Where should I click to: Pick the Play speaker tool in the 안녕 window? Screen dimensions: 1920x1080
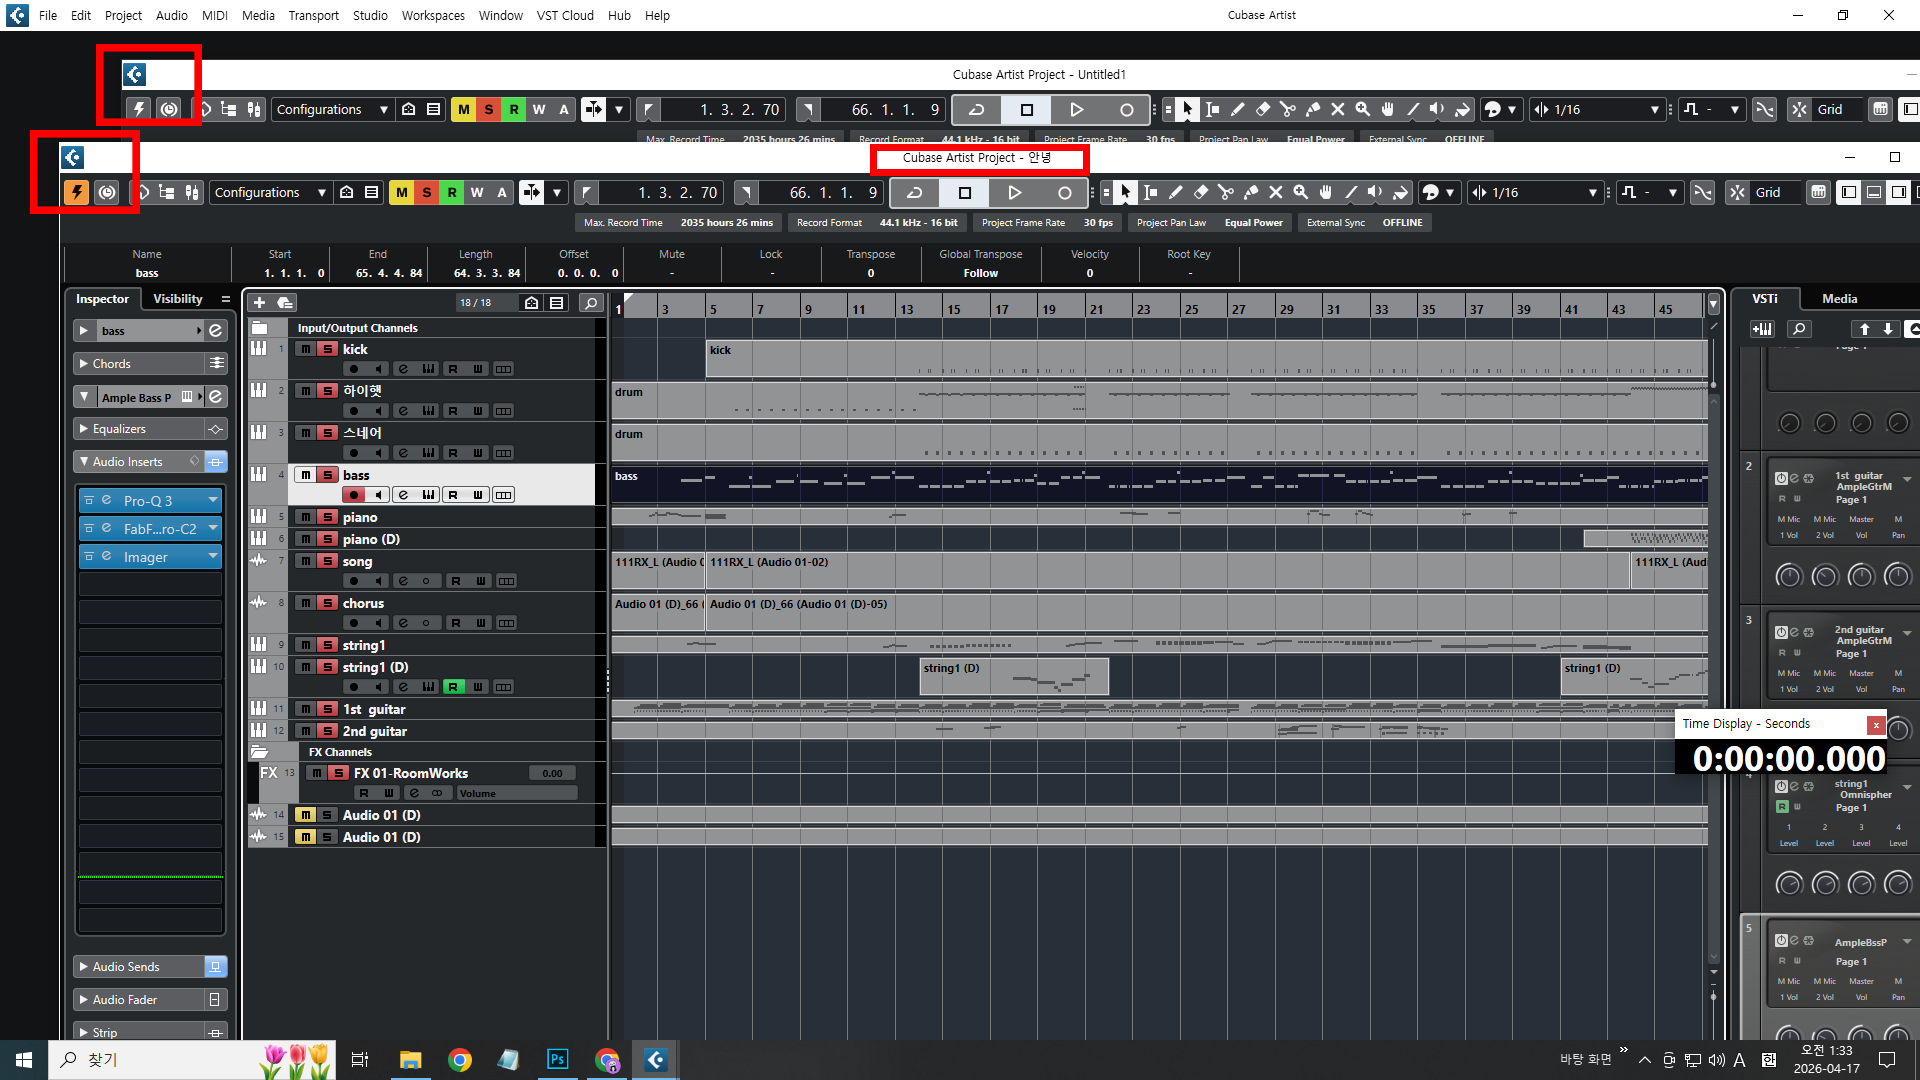[x=1375, y=193]
